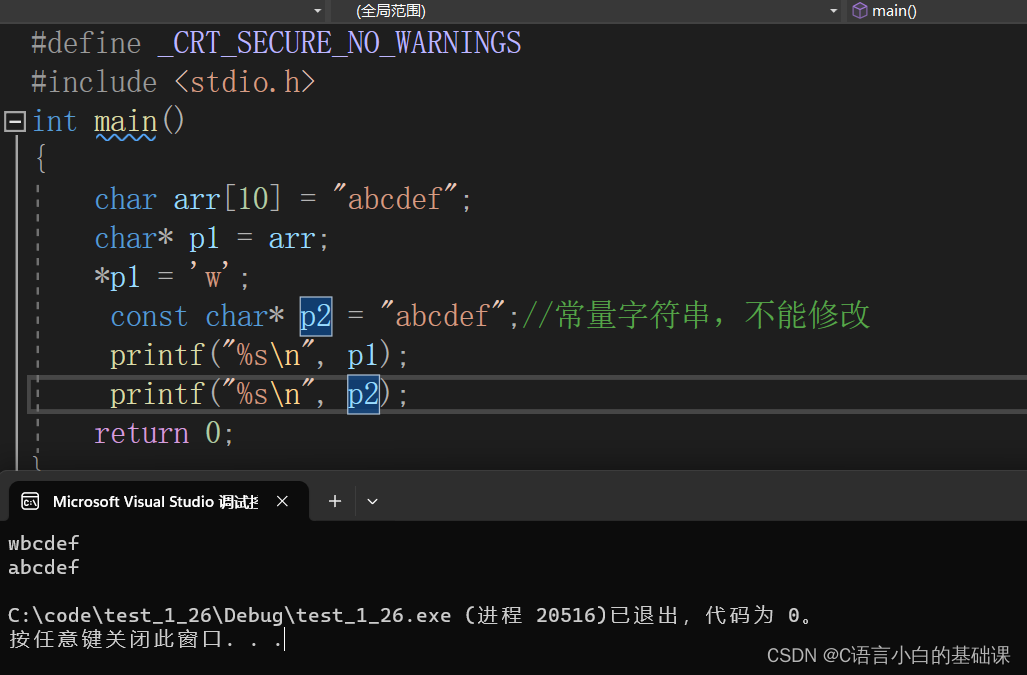Open the global scope dropdown arrow
Screen dimensions: 1027x675
pos(833,11)
